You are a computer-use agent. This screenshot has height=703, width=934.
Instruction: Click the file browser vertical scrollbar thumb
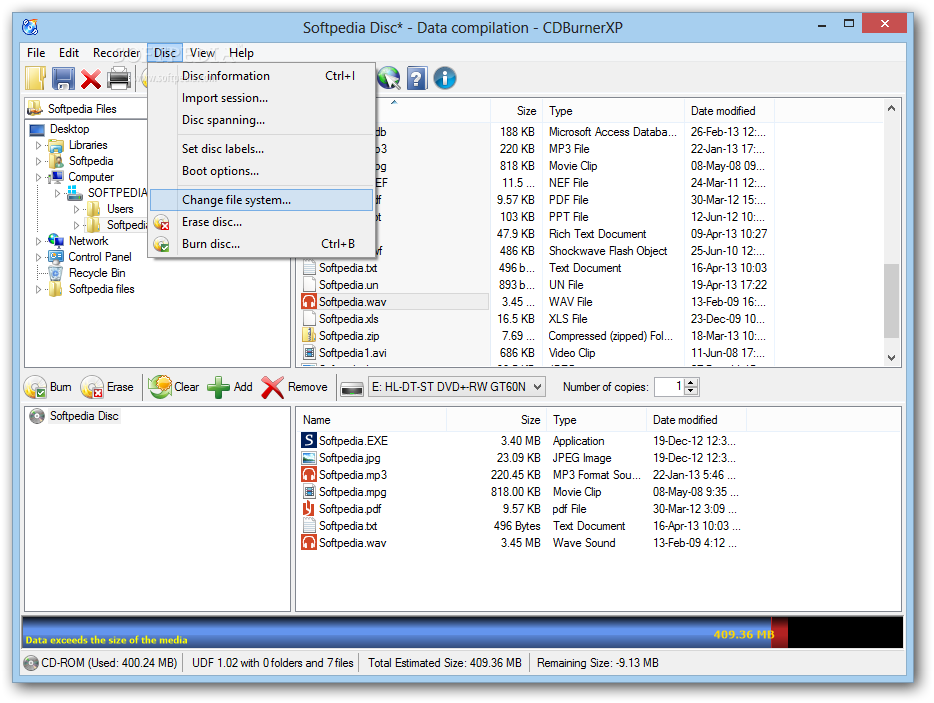point(891,301)
